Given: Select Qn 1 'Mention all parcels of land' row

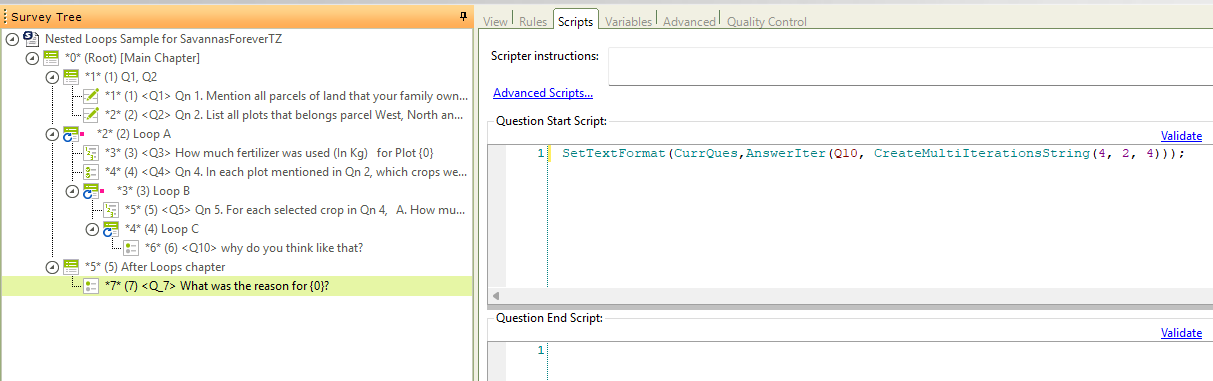Looking at the screenshot, I should [x=286, y=95].
